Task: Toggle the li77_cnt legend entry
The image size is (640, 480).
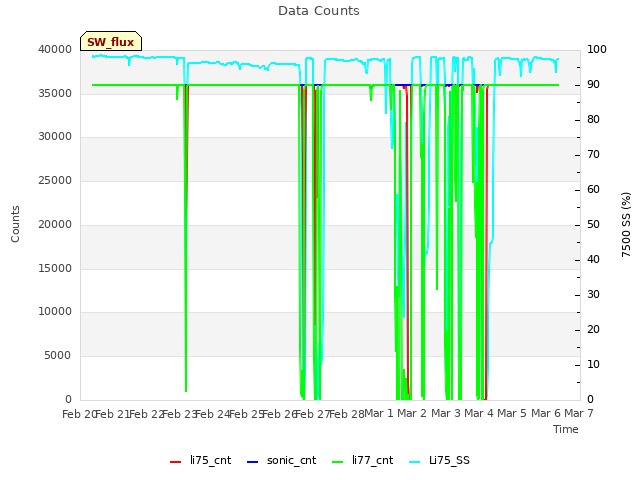Action: (363, 460)
